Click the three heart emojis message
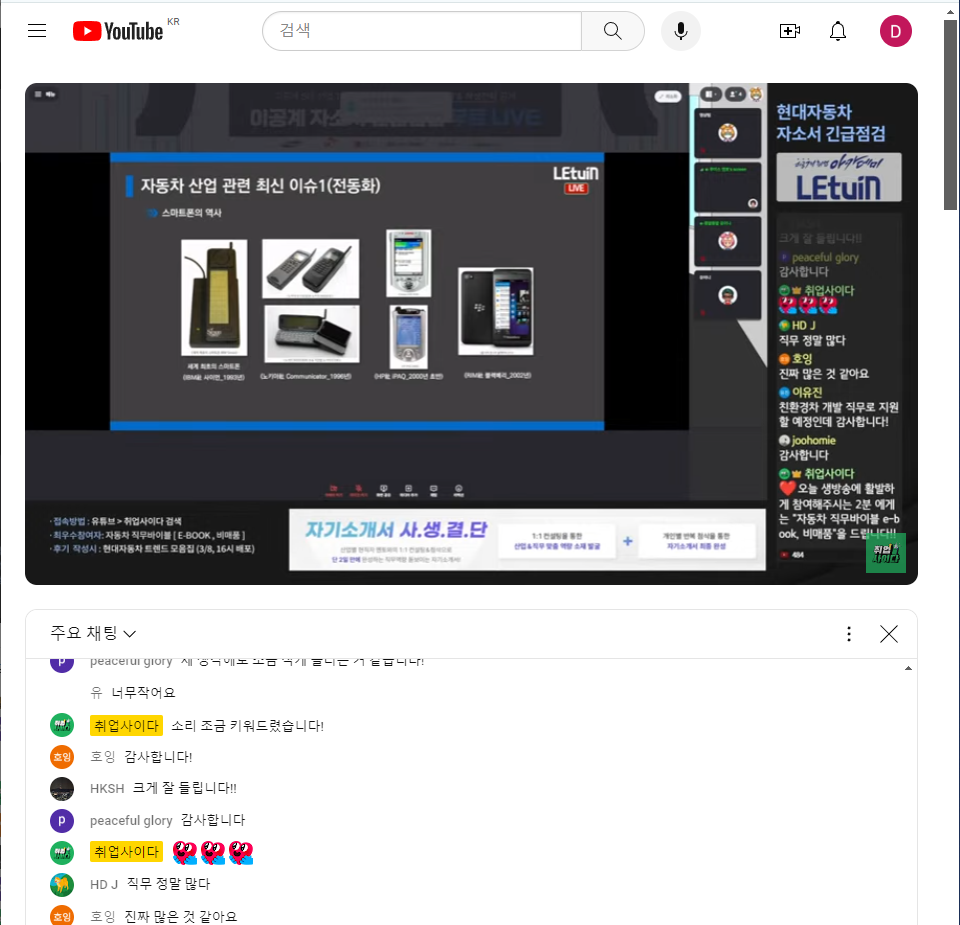 [x=213, y=852]
